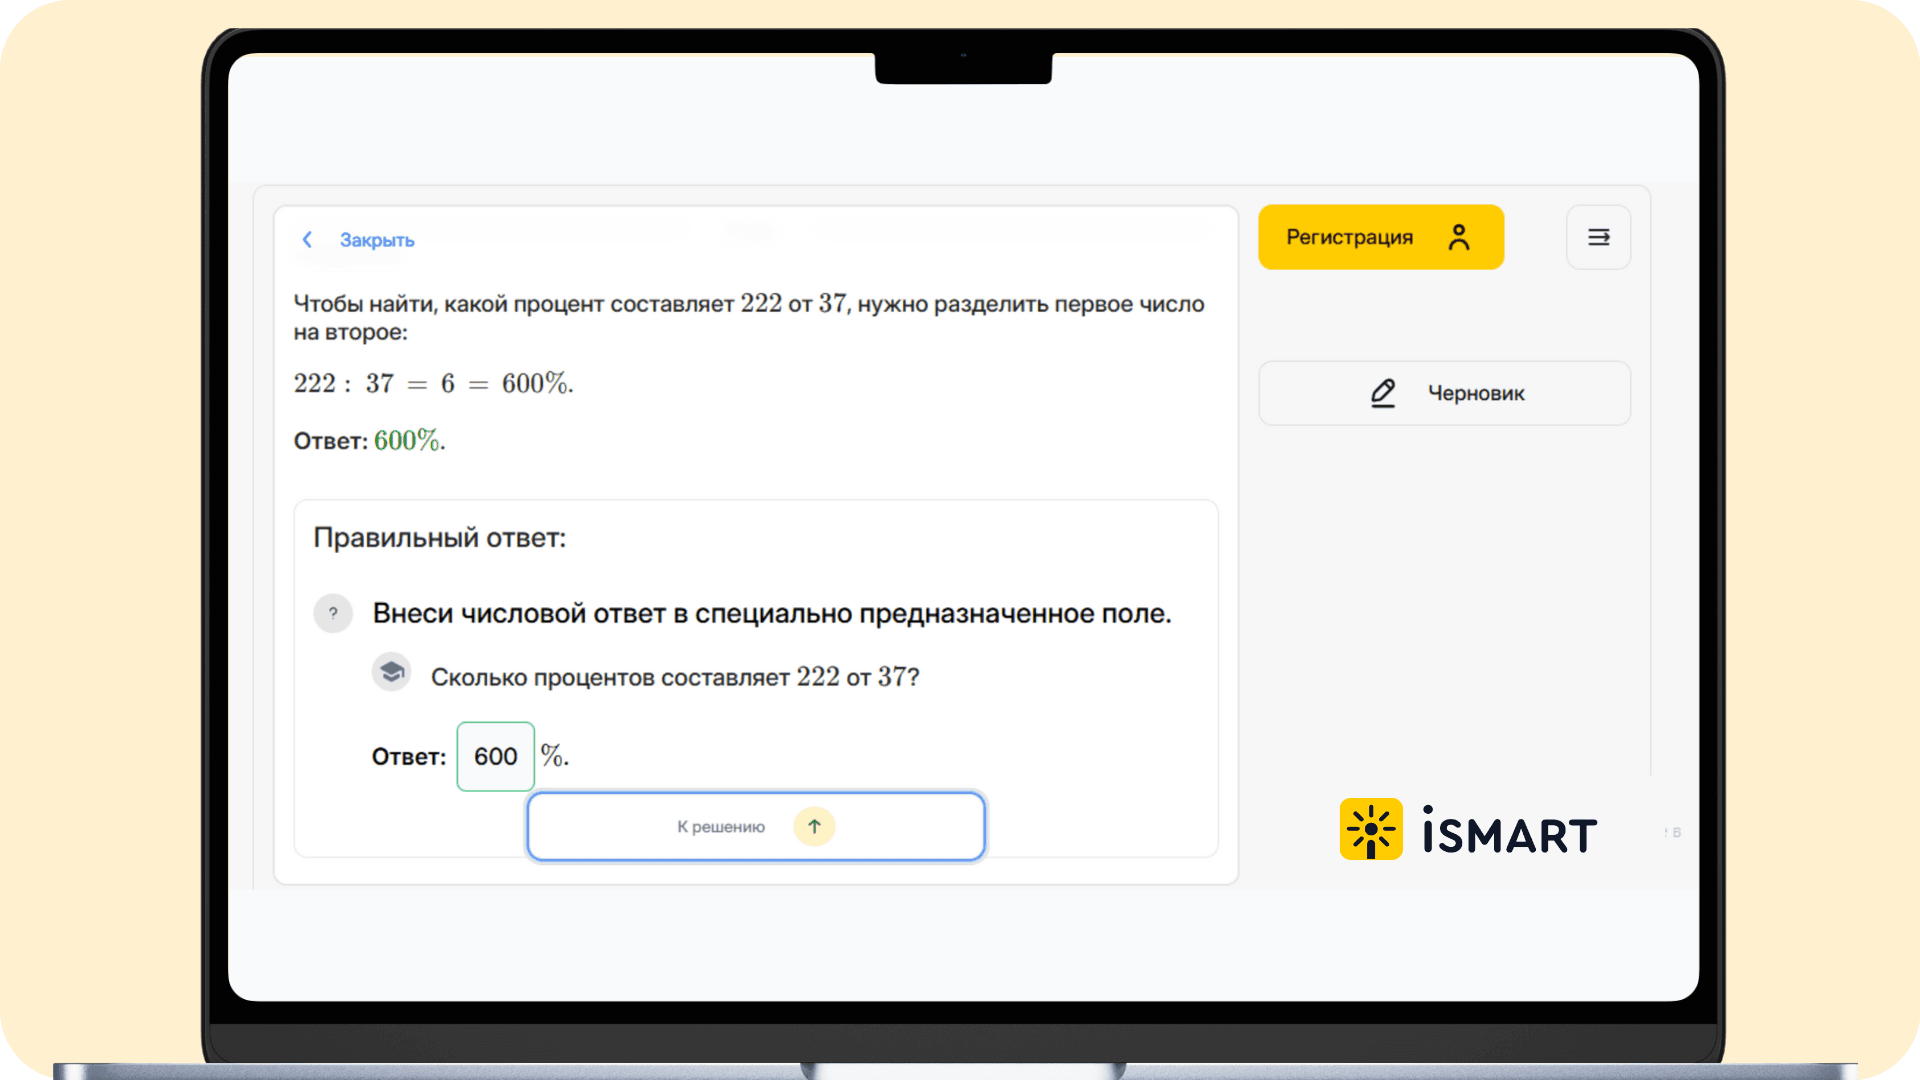Screen dimensions: 1920x1080
Task: Click the percent sign after the input
Action: [x=552, y=755]
